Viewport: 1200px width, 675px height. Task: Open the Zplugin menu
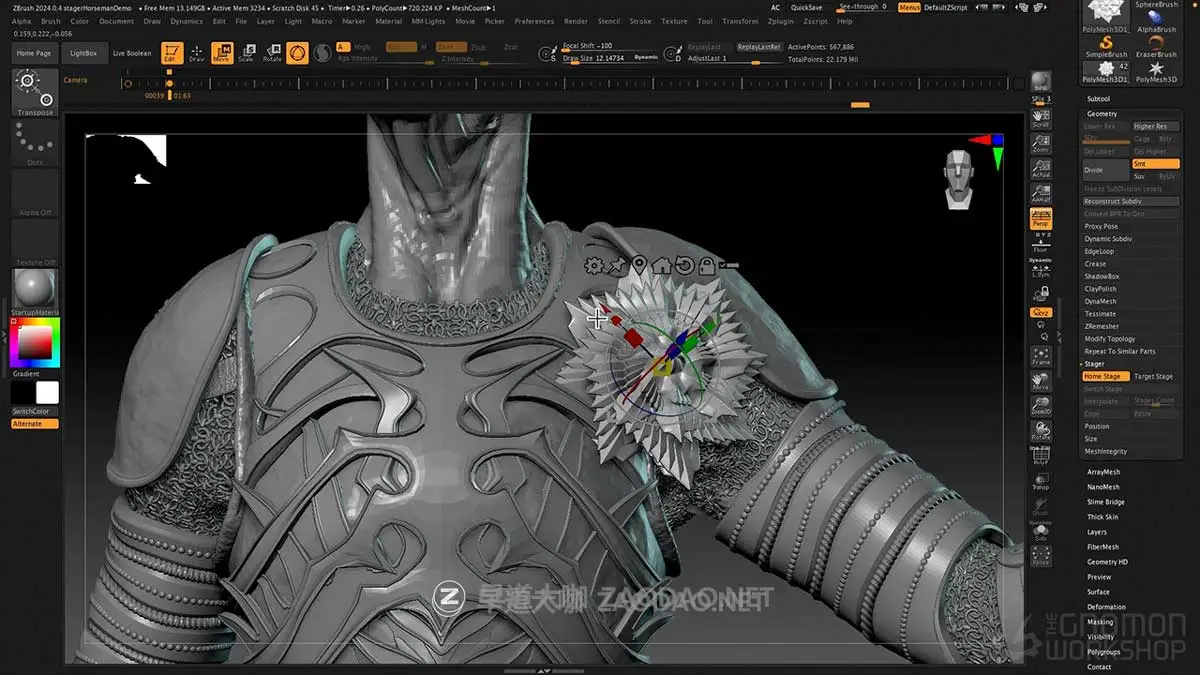click(x=781, y=20)
